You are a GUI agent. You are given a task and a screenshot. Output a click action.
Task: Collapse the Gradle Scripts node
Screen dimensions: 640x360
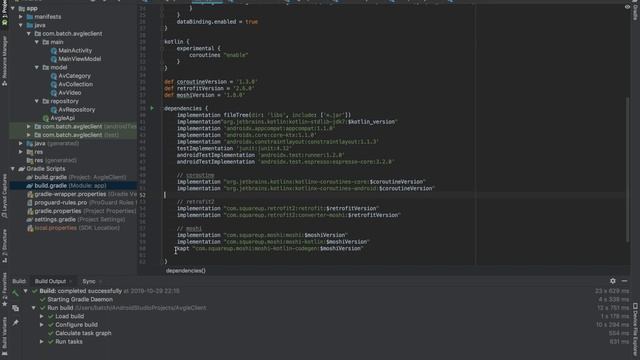tap(13, 169)
